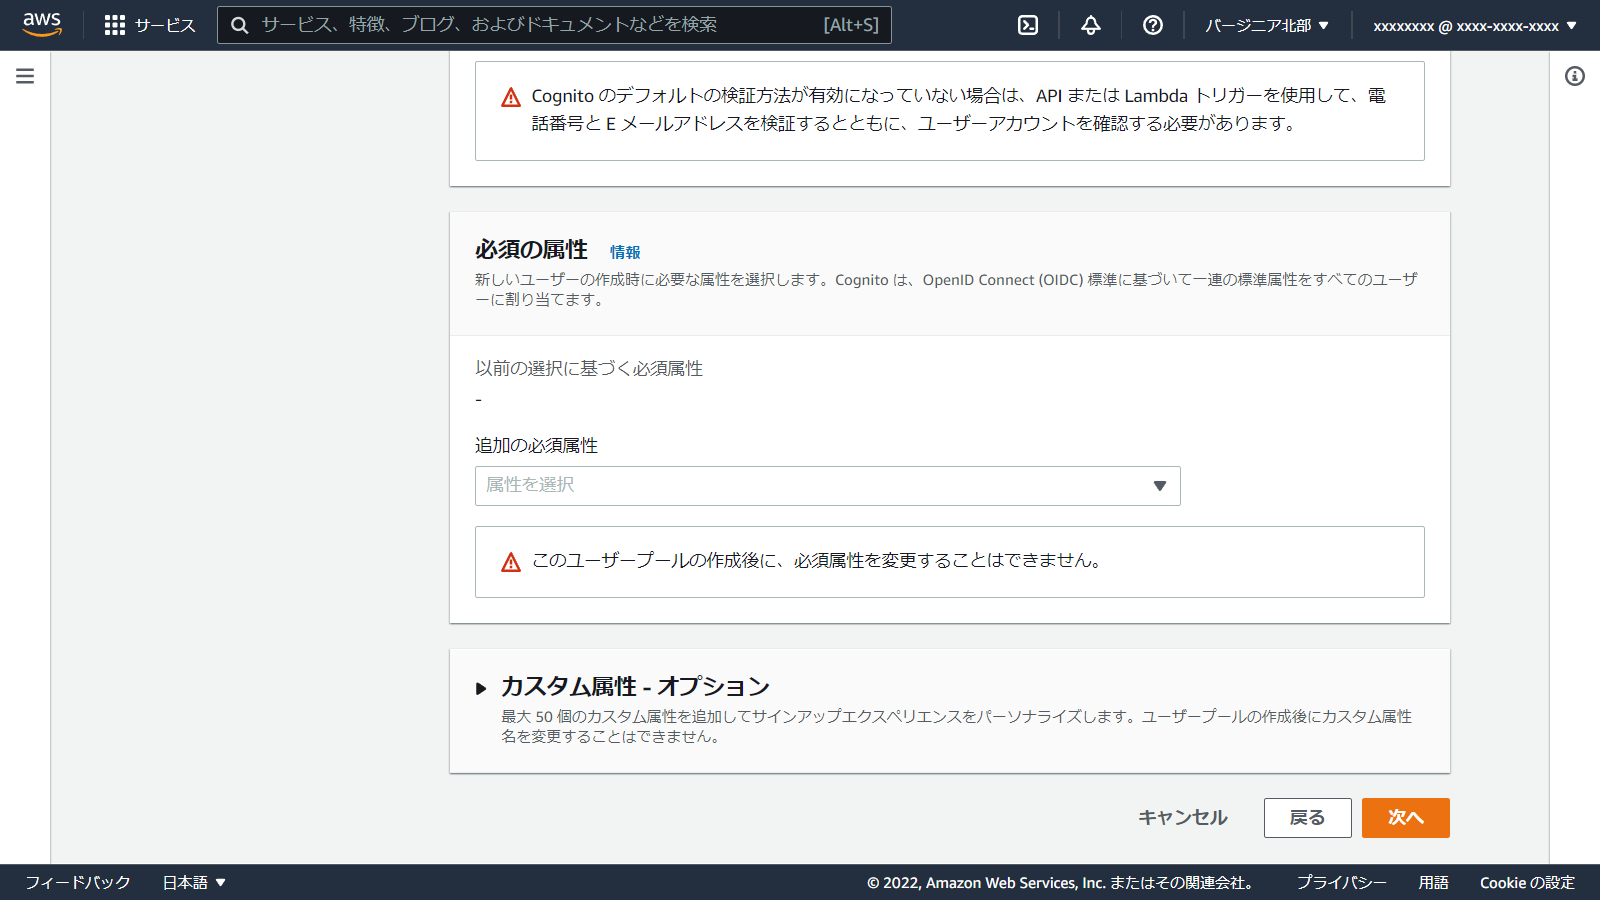Open the notifications bell
The height and width of the screenshot is (900, 1600).
tap(1089, 25)
